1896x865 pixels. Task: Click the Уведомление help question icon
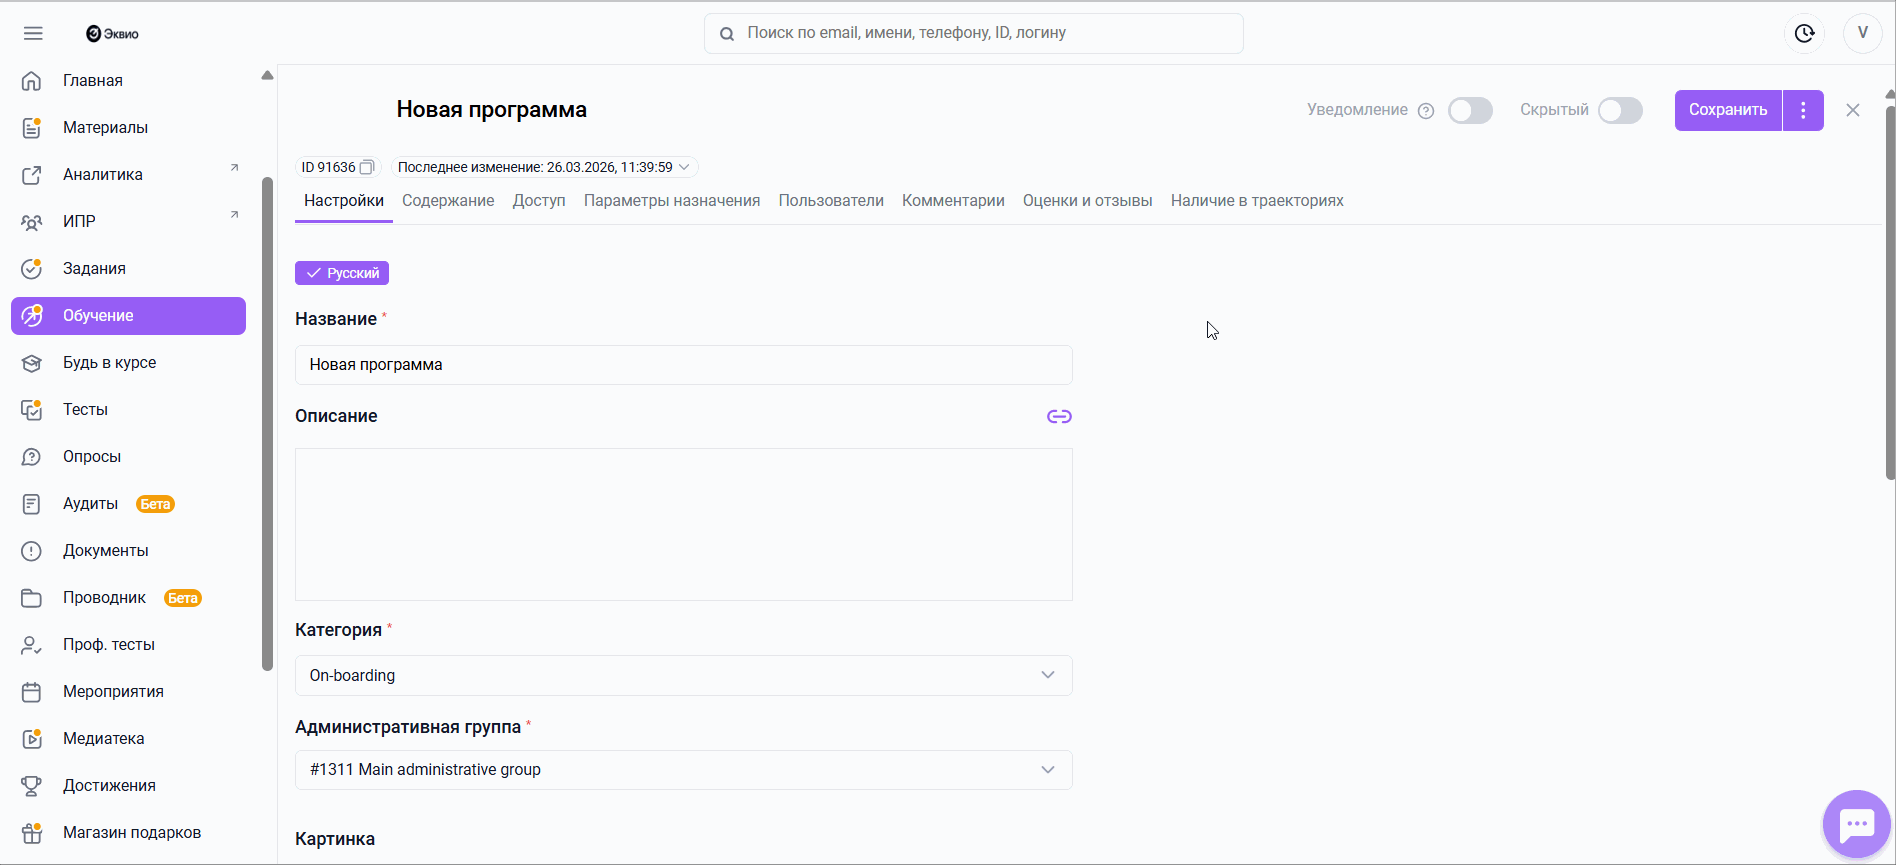click(x=1426, y=111)
